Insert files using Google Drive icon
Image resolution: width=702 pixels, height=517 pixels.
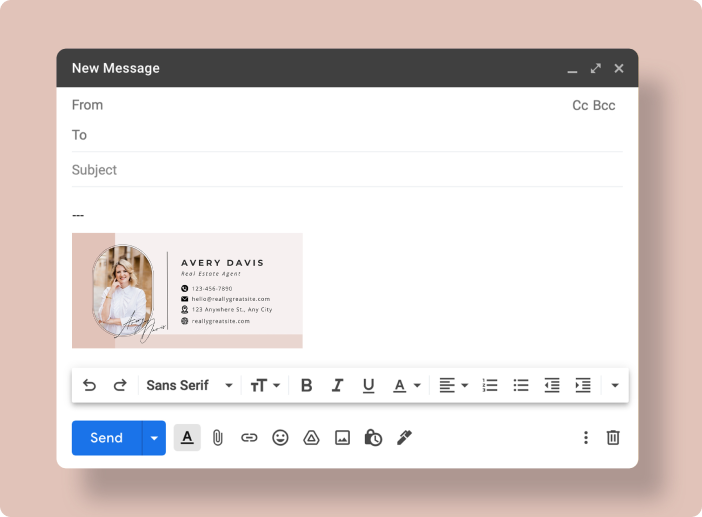[311, 438]
